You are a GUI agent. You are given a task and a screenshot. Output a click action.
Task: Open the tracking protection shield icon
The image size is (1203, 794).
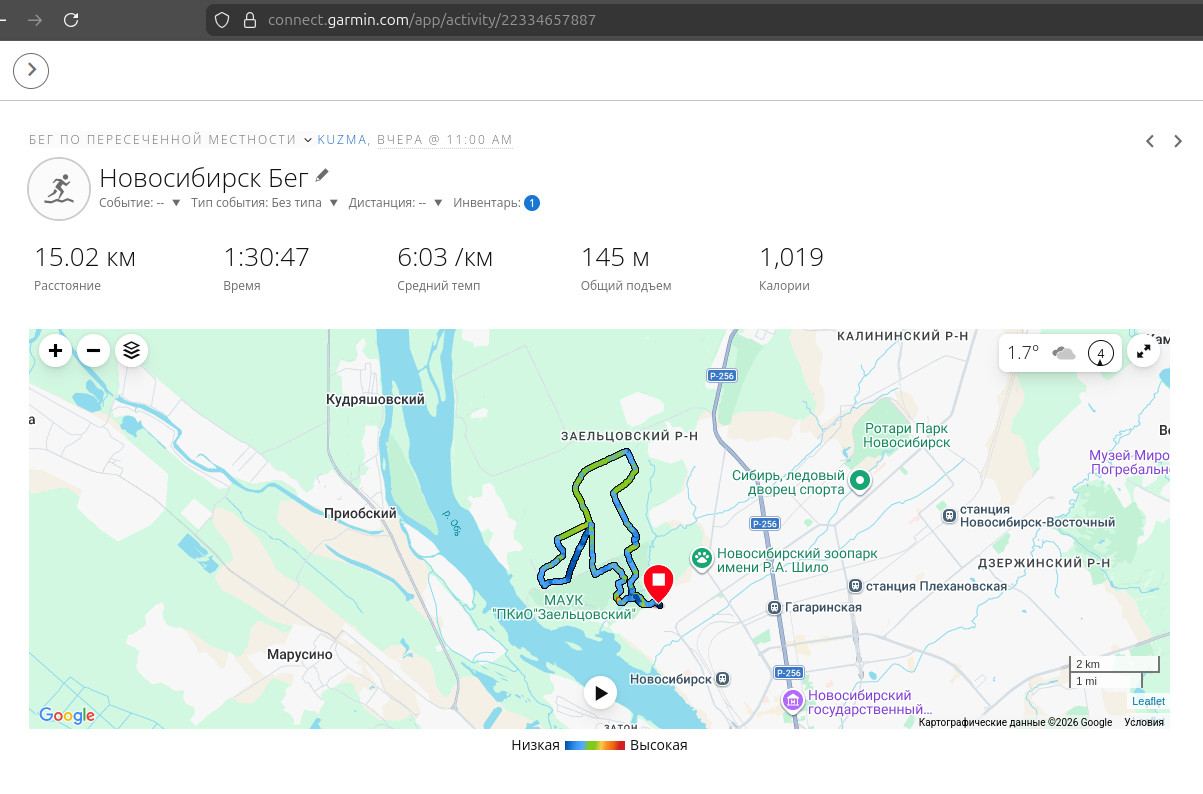[x=223, y=20]
